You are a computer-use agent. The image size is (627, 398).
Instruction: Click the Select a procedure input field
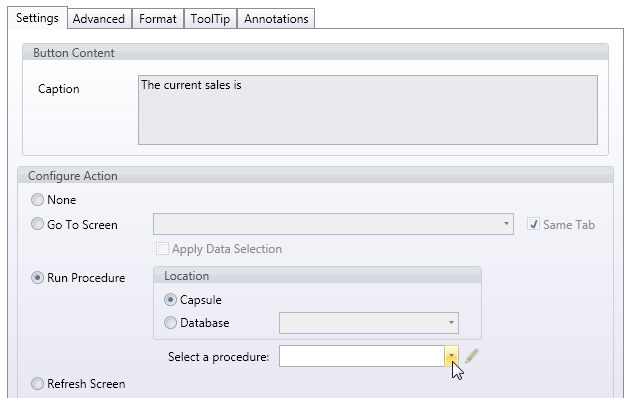click(362, 356)
